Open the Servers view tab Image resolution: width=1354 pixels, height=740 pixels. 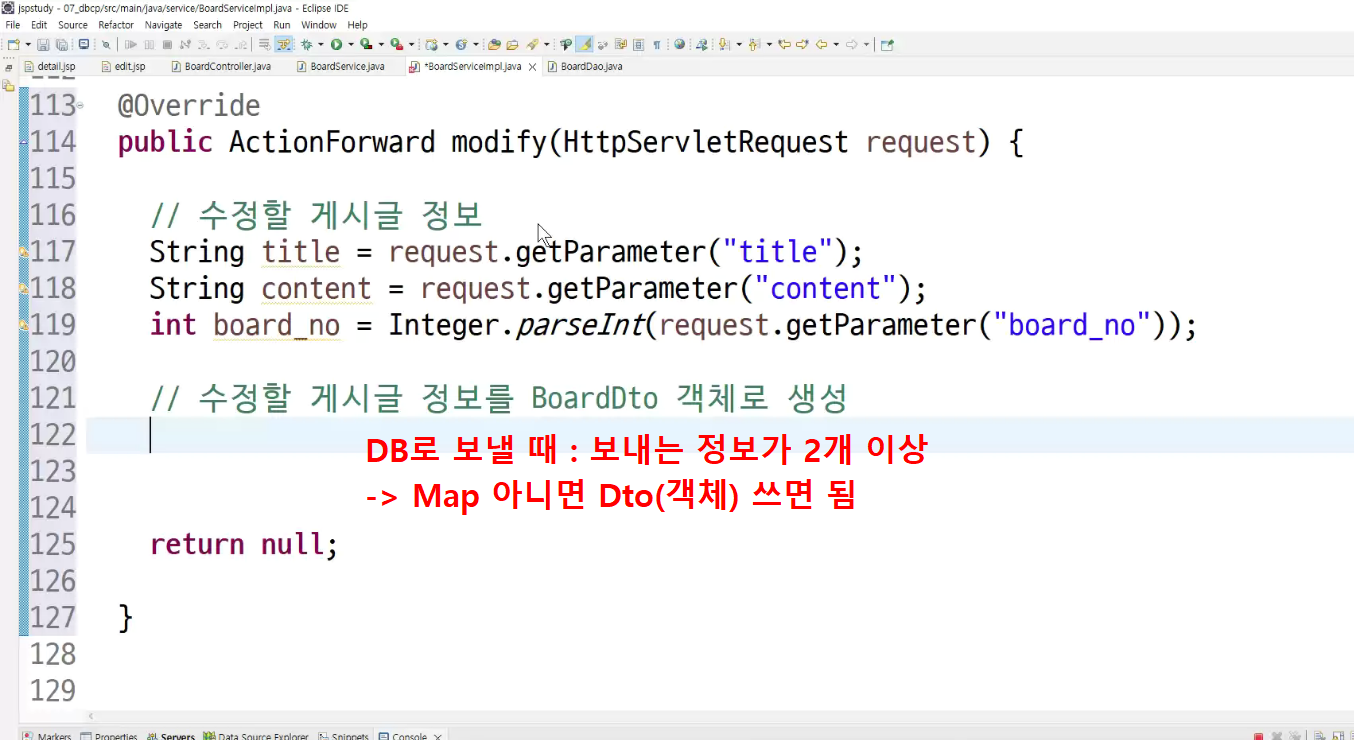170,736
